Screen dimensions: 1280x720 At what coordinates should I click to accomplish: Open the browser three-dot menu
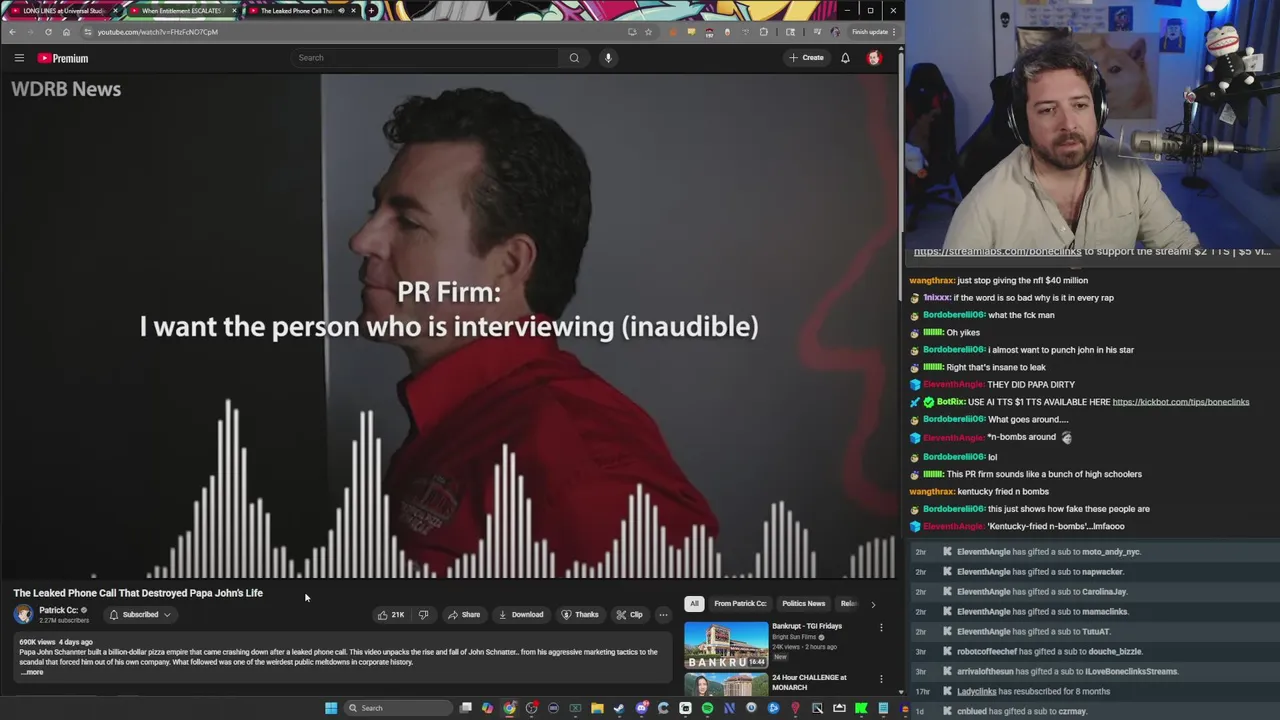pos(895,32)
